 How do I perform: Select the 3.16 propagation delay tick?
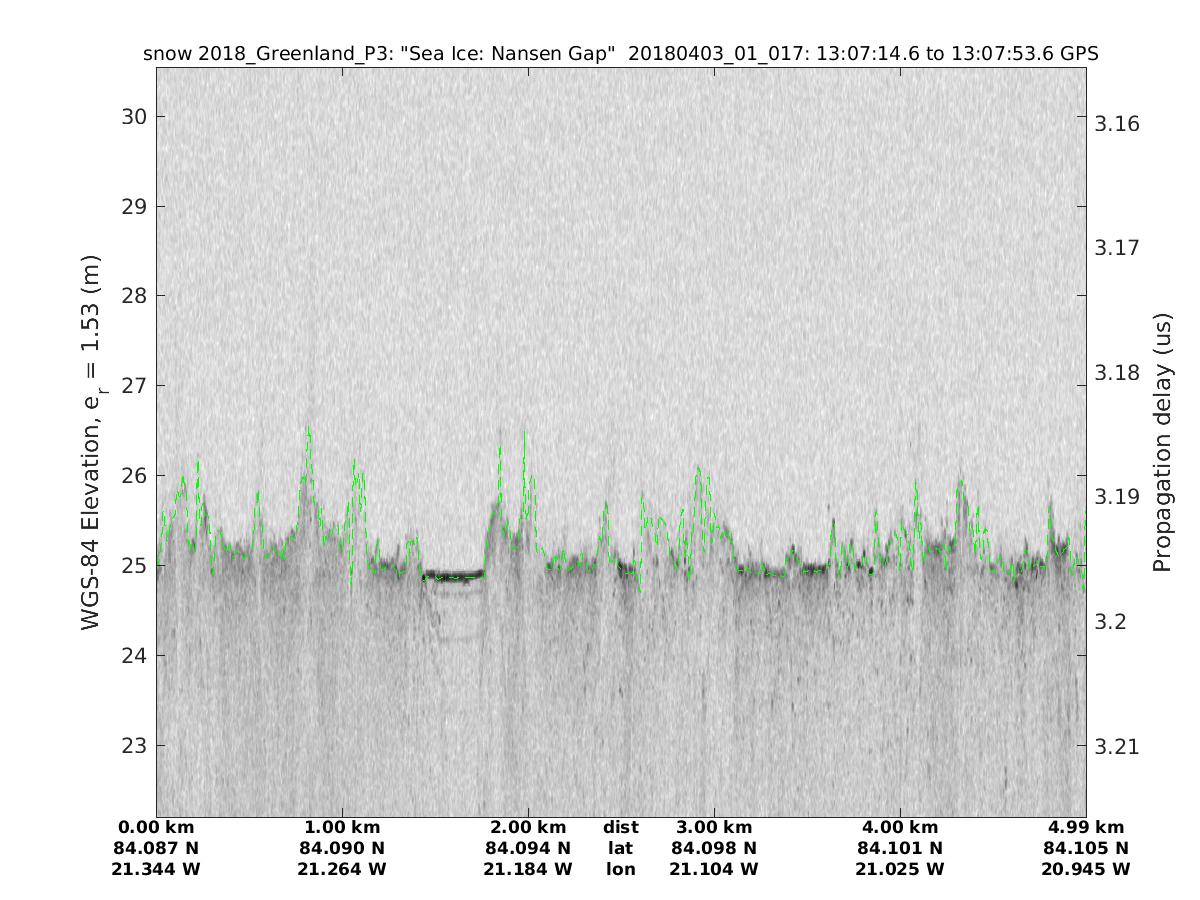(1118, 124)
